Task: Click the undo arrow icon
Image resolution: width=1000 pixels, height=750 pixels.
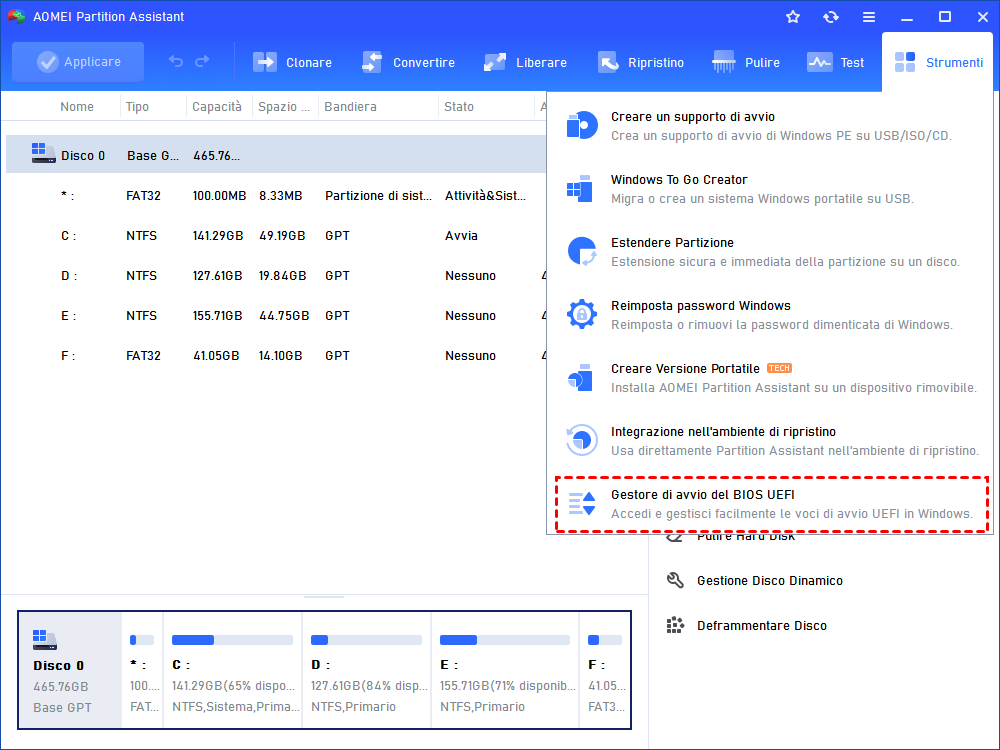Action: tap(176, 62)
